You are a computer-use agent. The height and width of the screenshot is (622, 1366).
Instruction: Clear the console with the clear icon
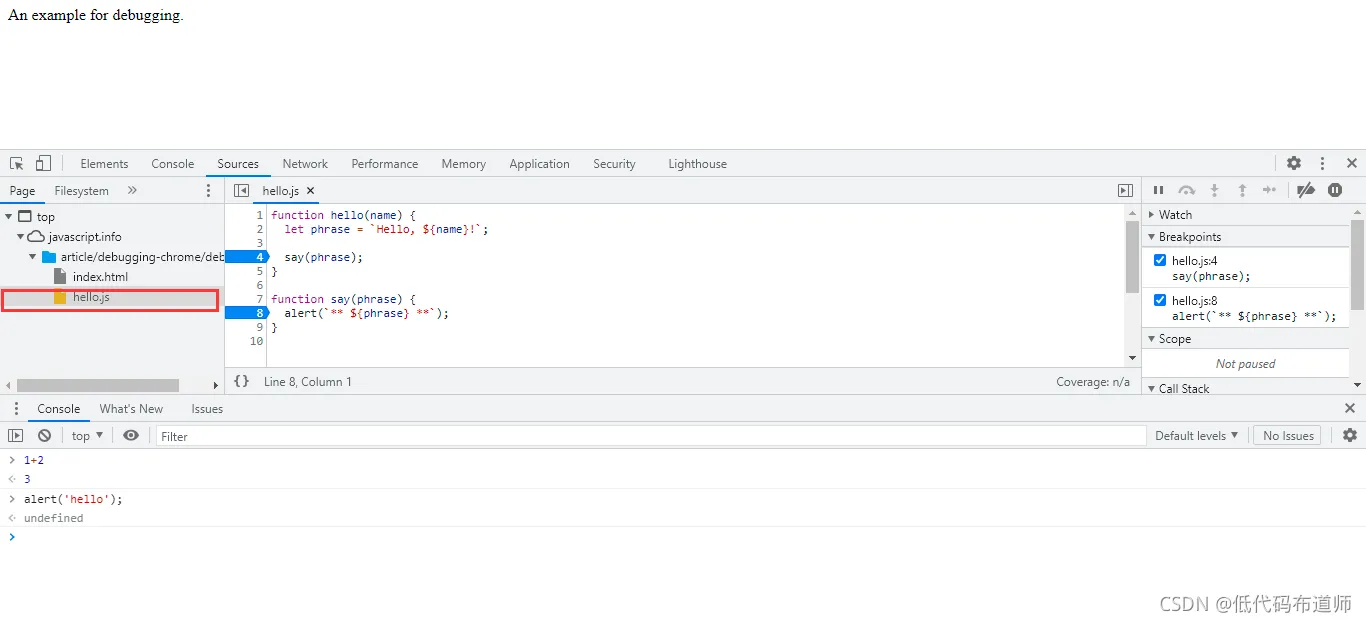[x=45, y=436]
